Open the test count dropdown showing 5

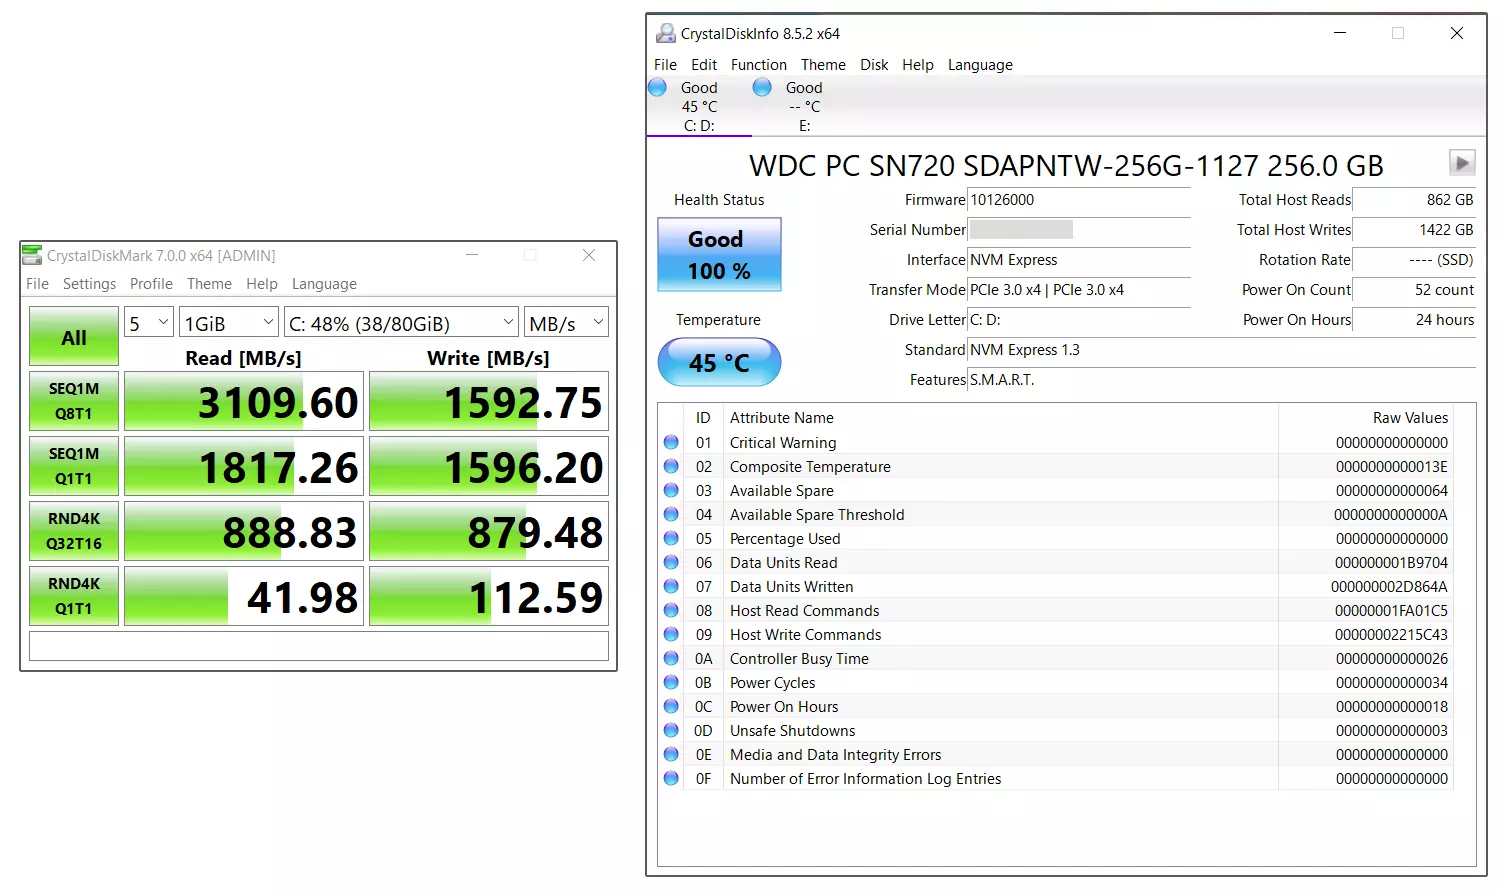pyautogui.click(x=149, y=322)
